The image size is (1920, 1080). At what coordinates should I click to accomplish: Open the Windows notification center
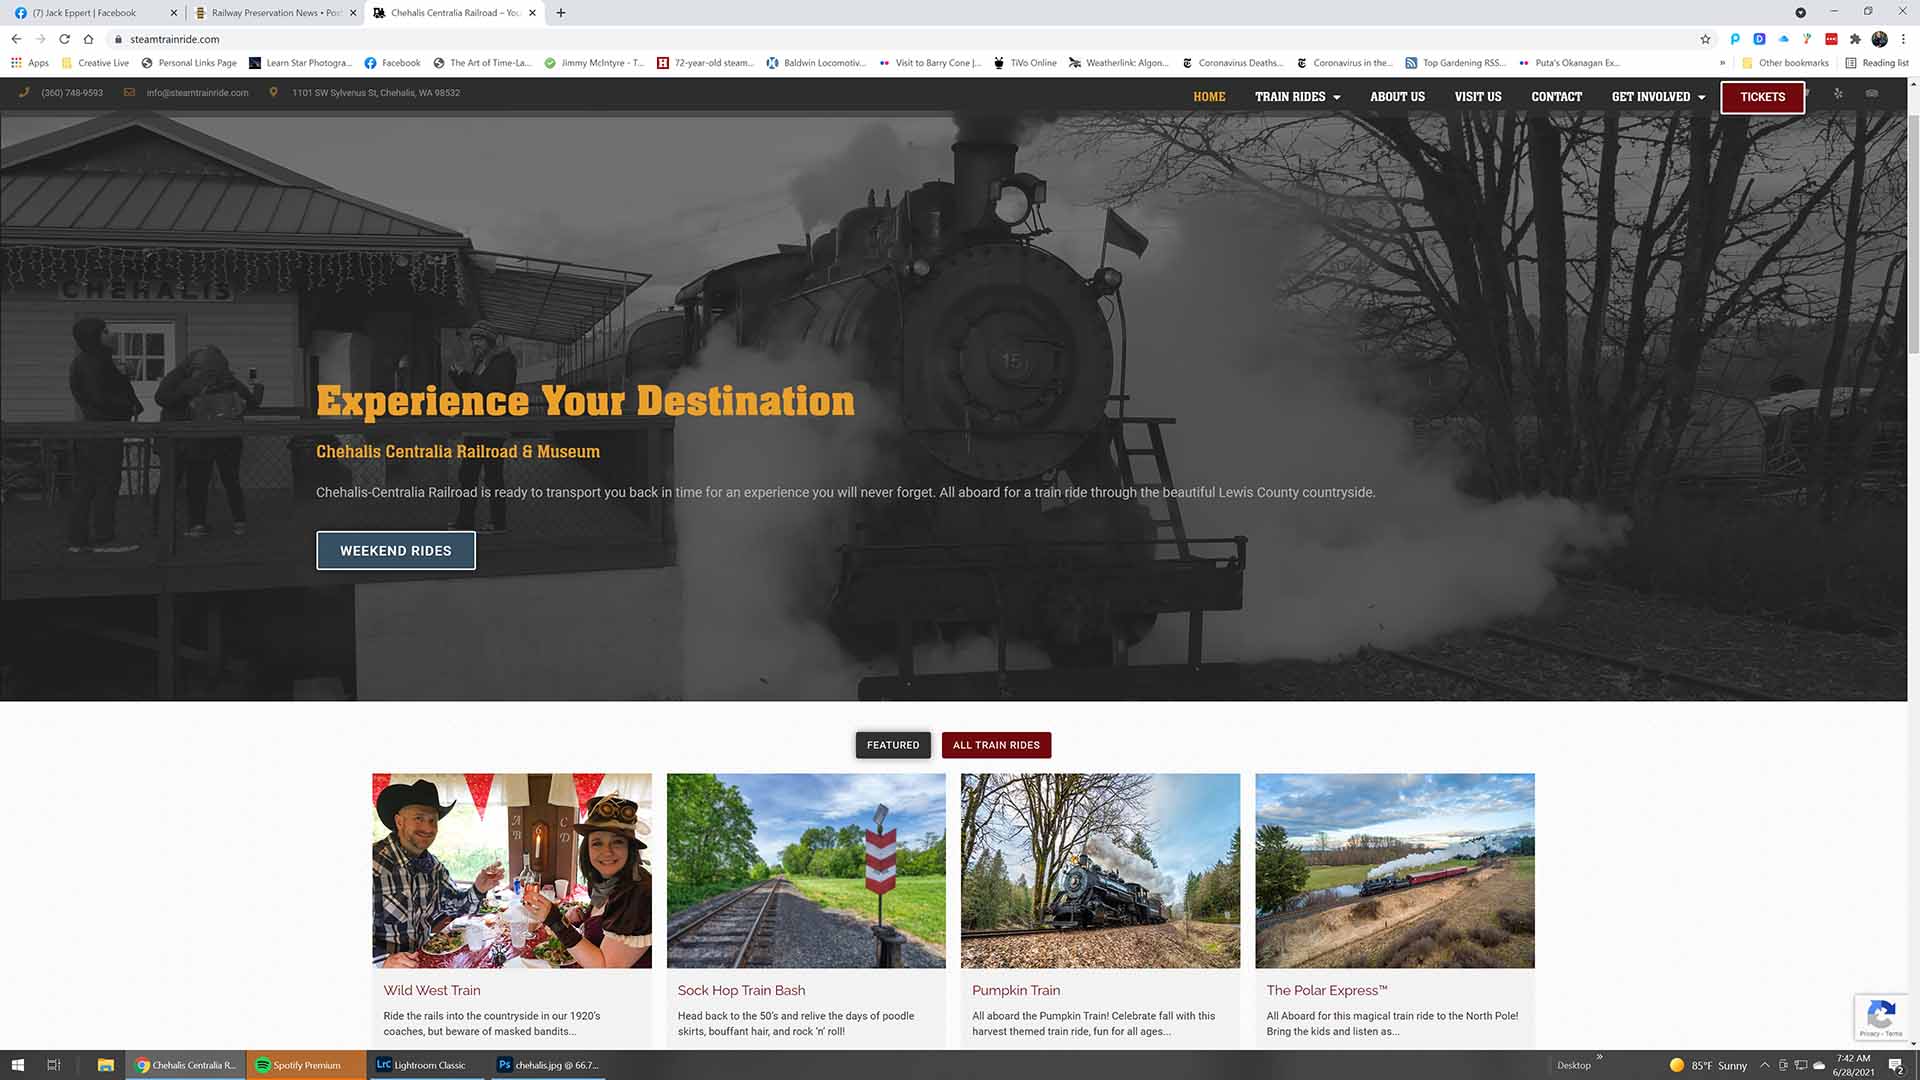tap(1895, 1065)
